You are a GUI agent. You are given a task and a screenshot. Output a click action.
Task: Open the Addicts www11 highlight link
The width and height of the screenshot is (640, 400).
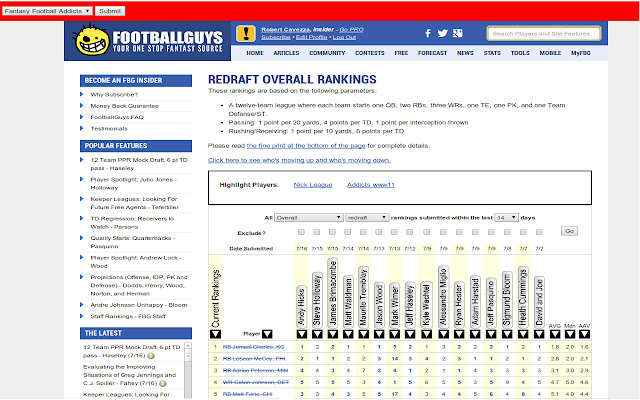(x=371, y=185)
